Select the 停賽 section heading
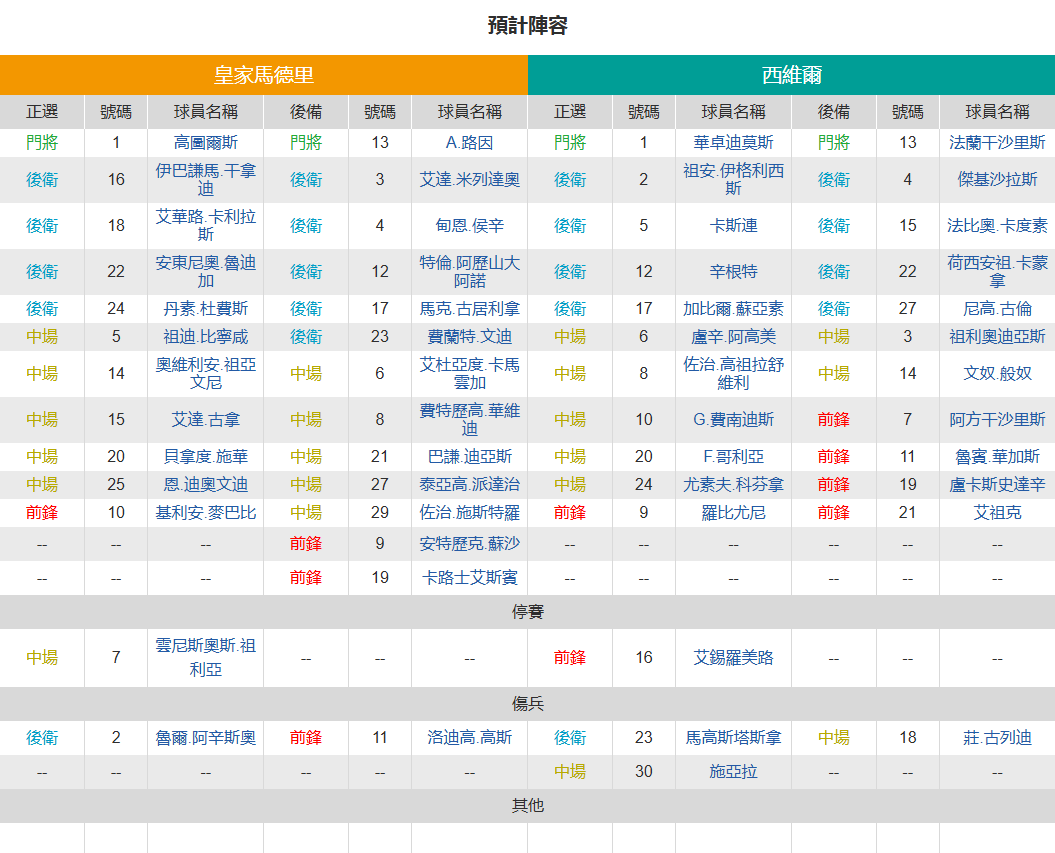1055x853 pixels. pyautogui.click(x=528, y=612)
